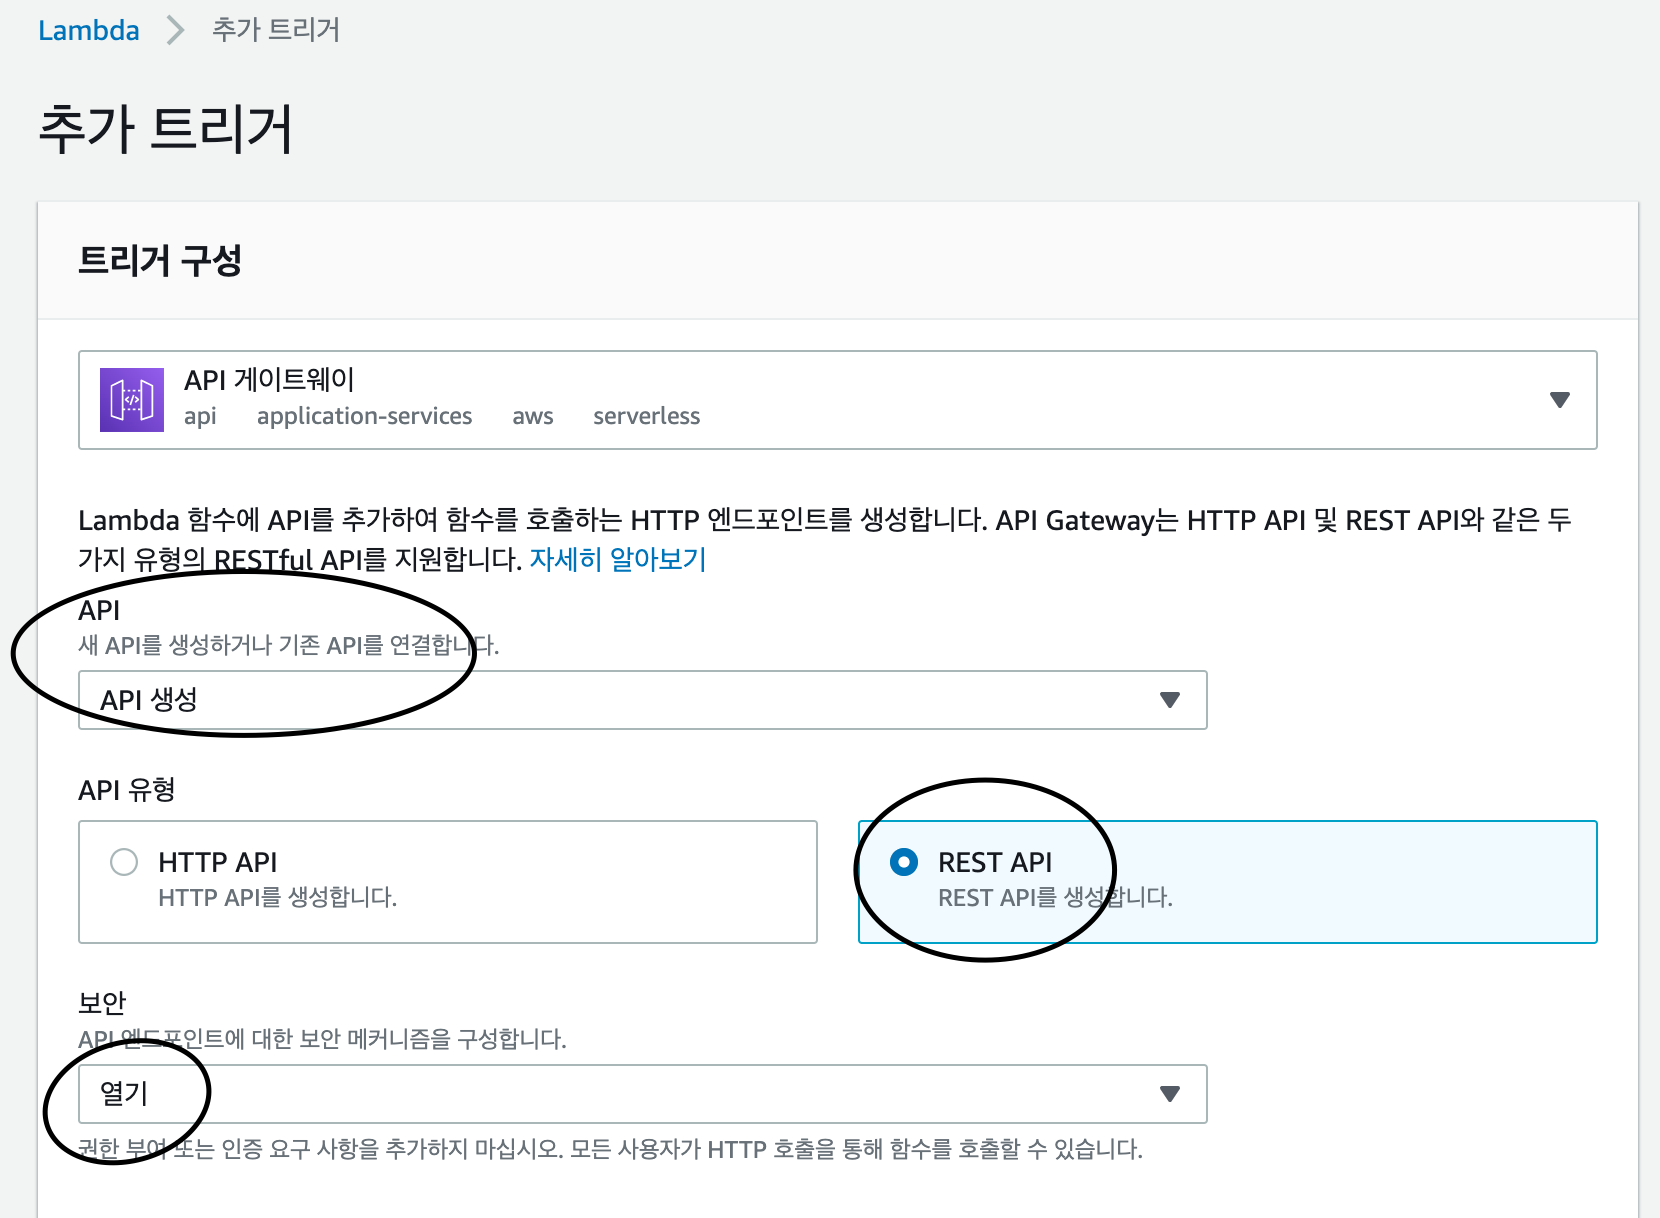Click the API Gateway purple service icon
The width and height of the screenshot is (1660, 1218).
click(x=132, y=400)
